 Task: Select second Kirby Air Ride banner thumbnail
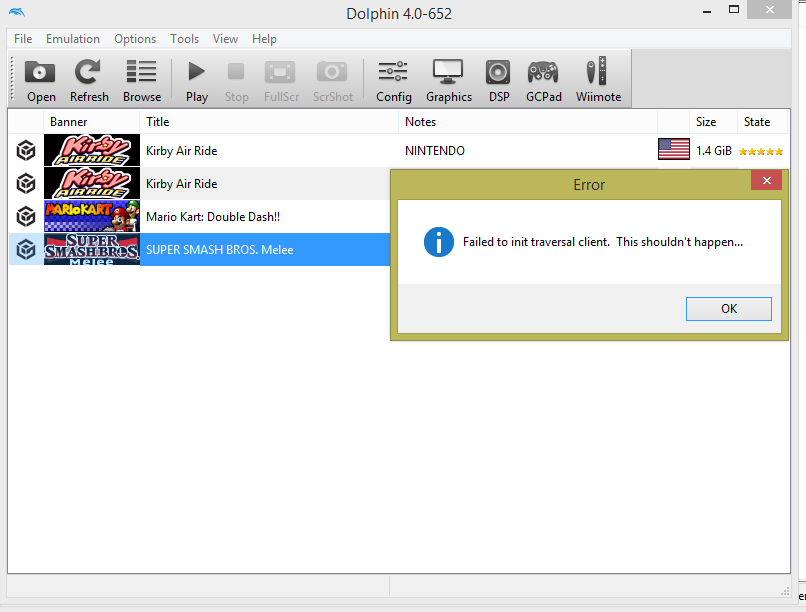[91, 183]
